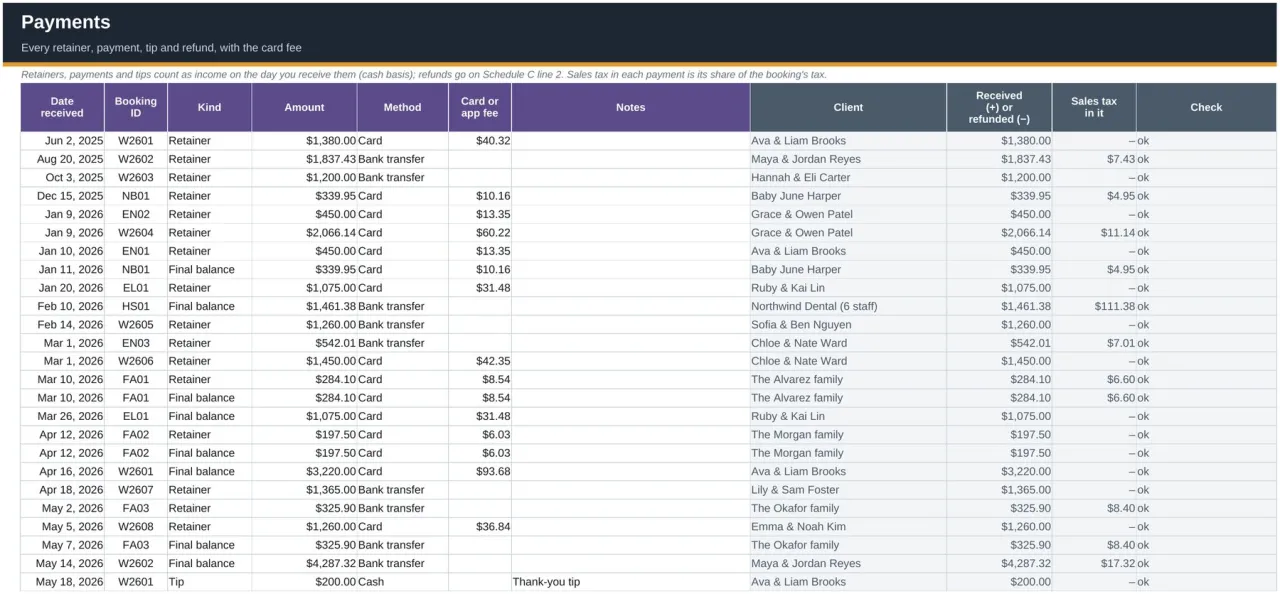This screenshot has height=594, width=1280.
Task: Click the 'Sales tax in it' header
Action: (x=1094, y=107)
